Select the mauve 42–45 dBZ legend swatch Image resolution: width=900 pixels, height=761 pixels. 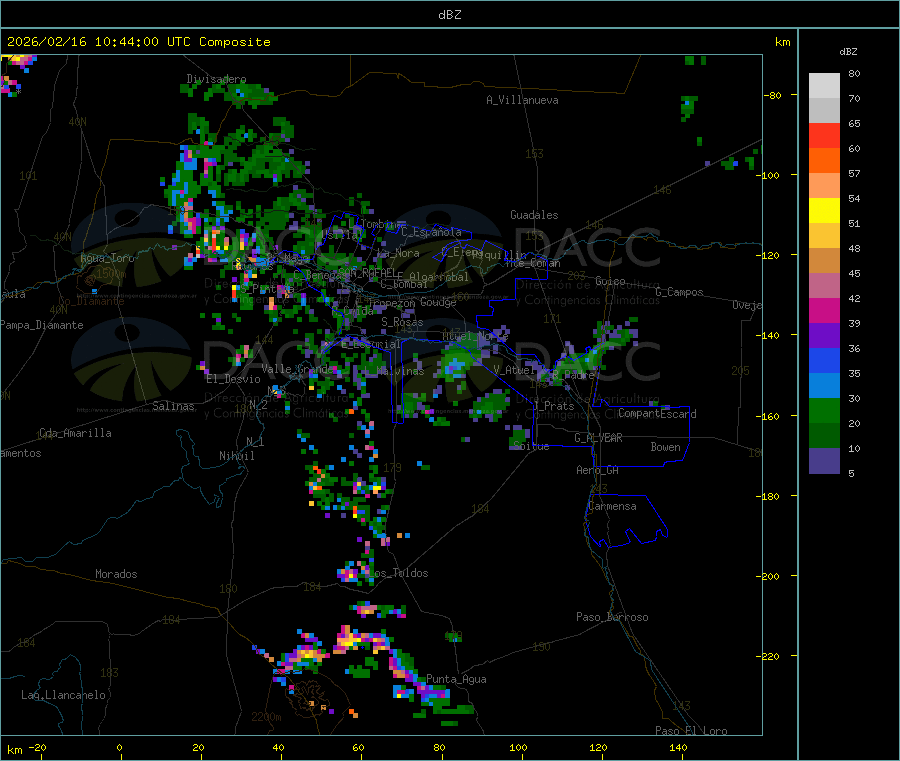824,285
